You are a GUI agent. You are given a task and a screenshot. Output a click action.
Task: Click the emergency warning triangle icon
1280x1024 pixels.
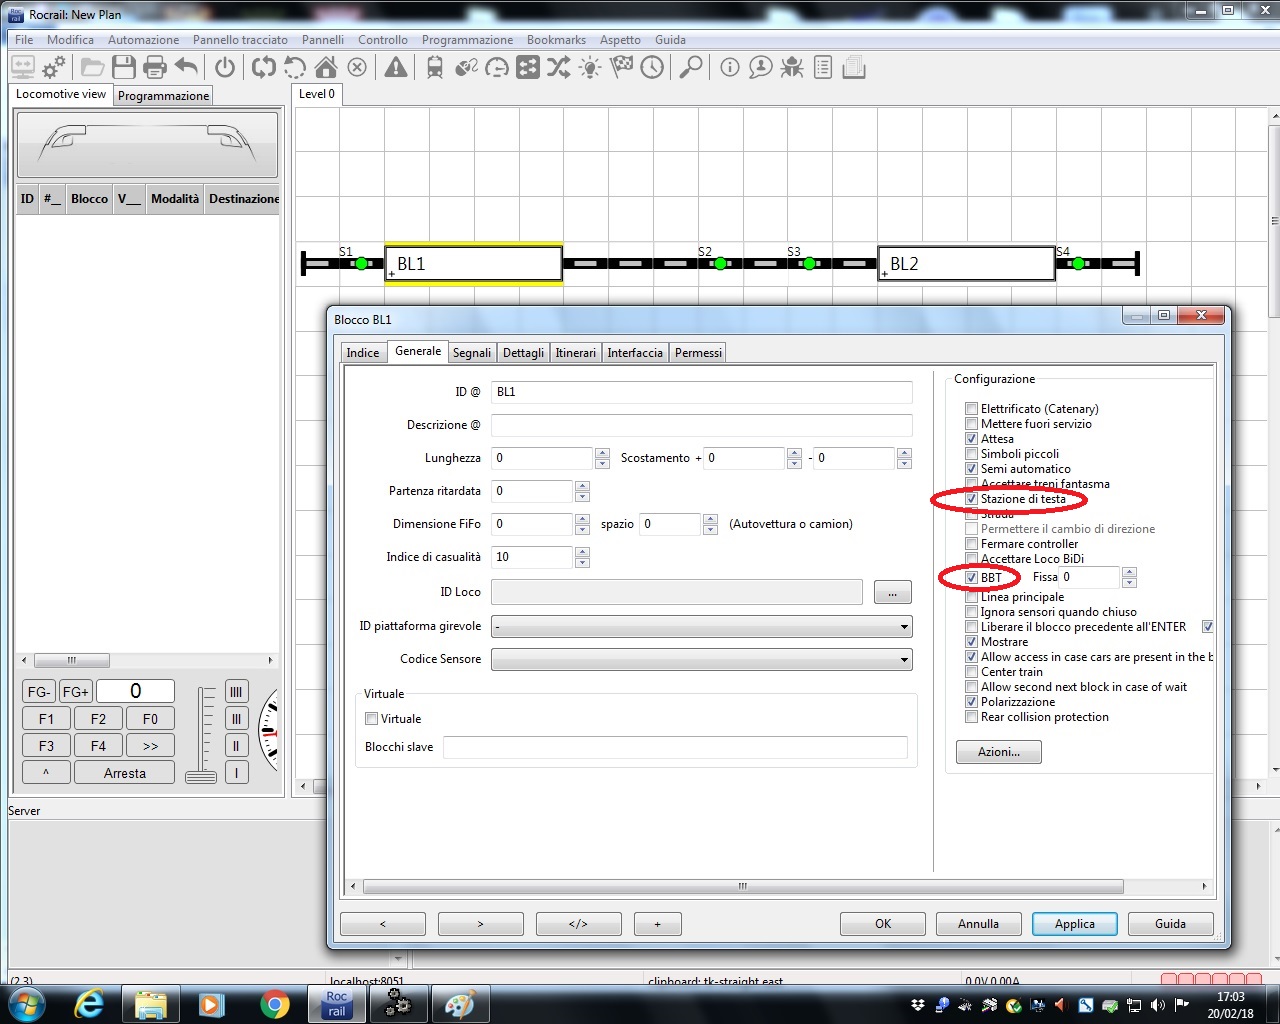tap(396, 68)
